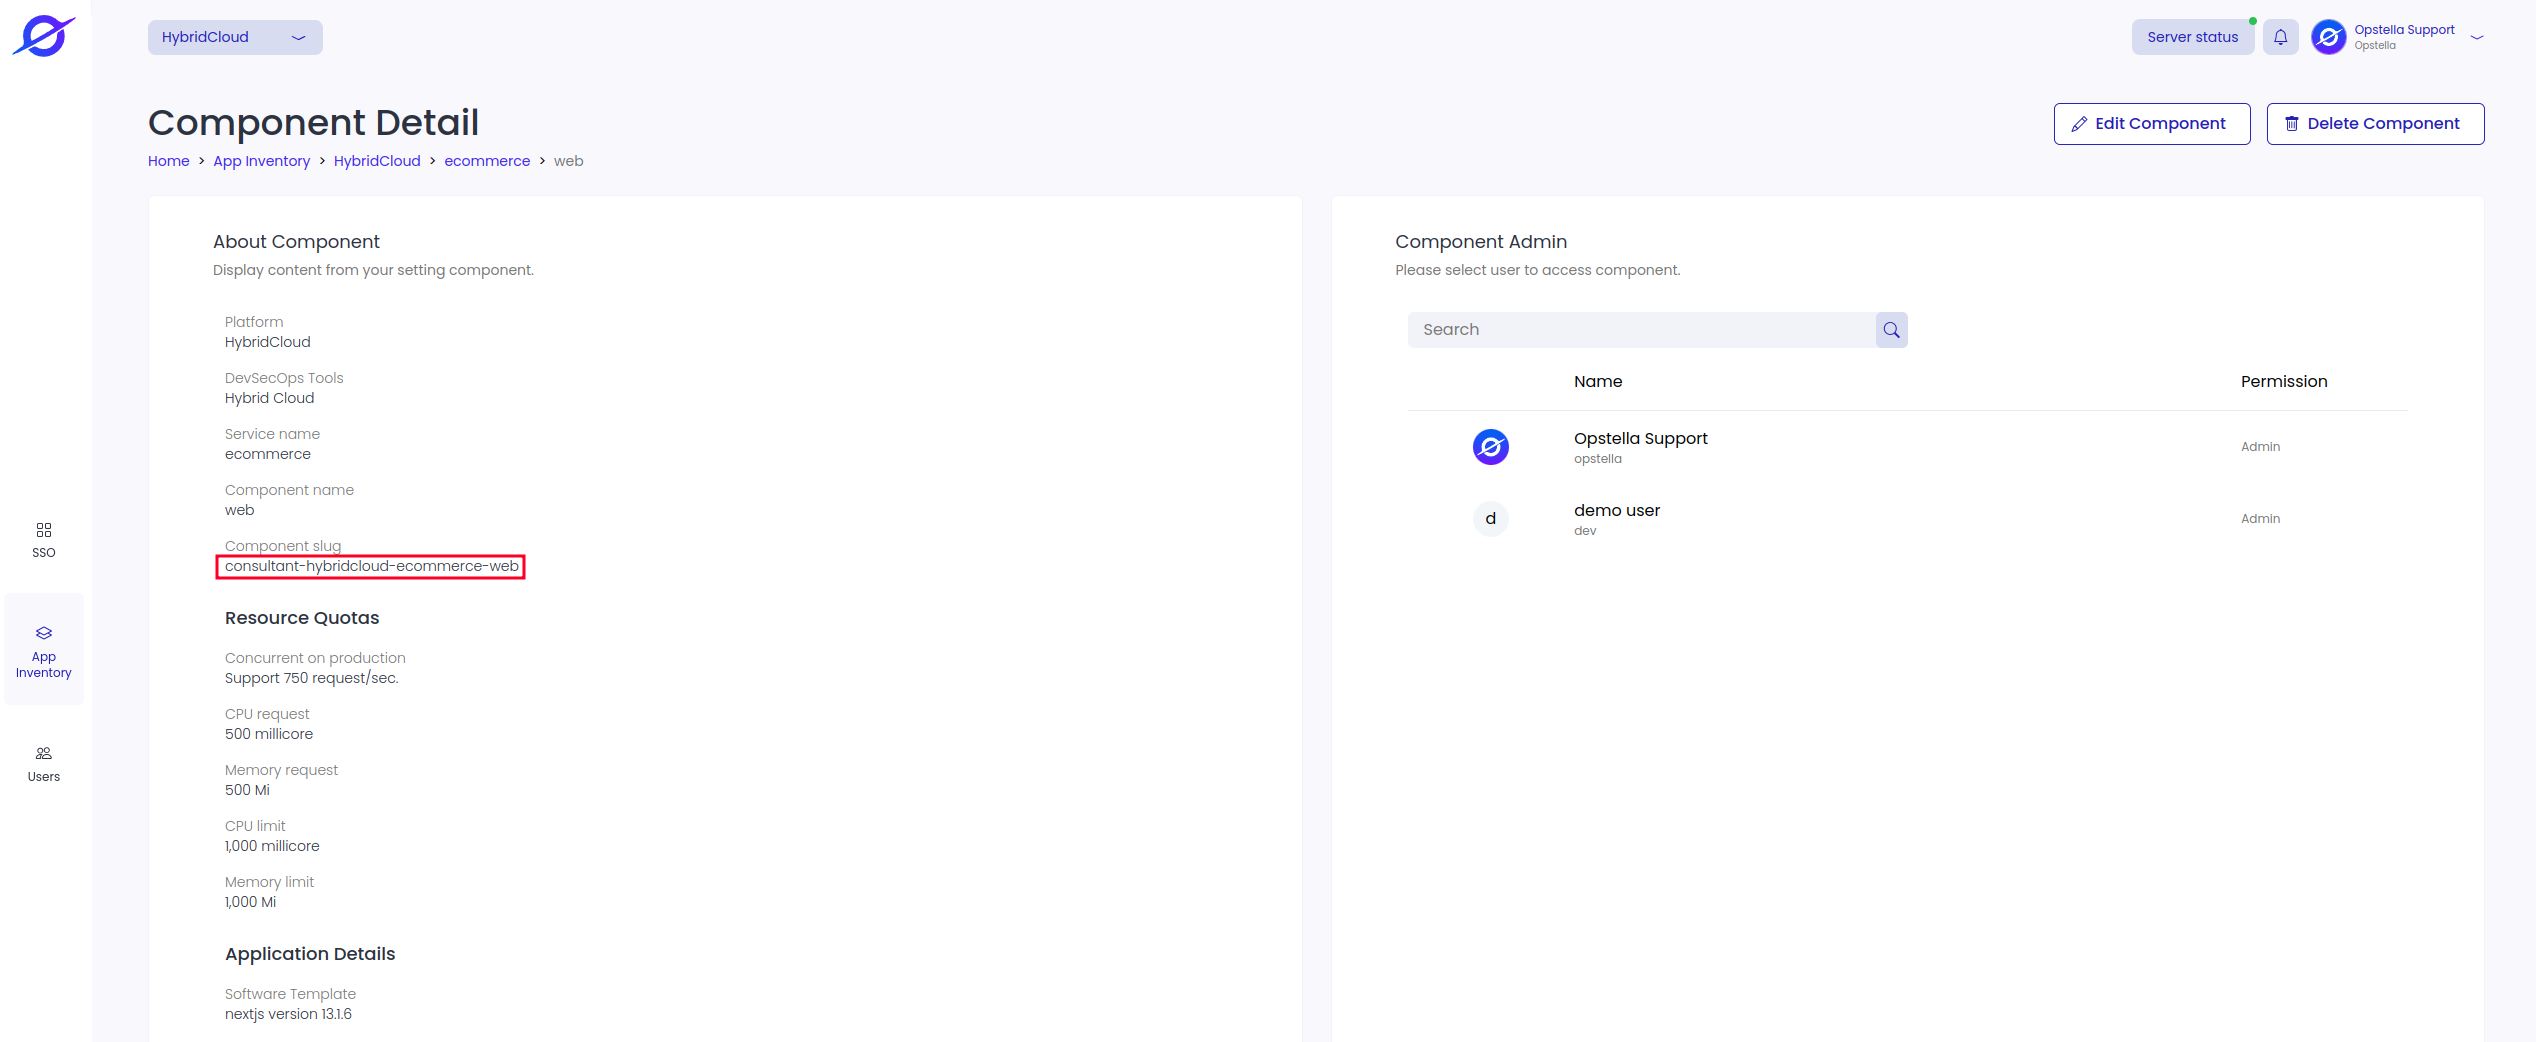Viewport: 2536px width, 1042px height.
Task: Click the 'web' breadcrumb item
Action: coord(569,161)
